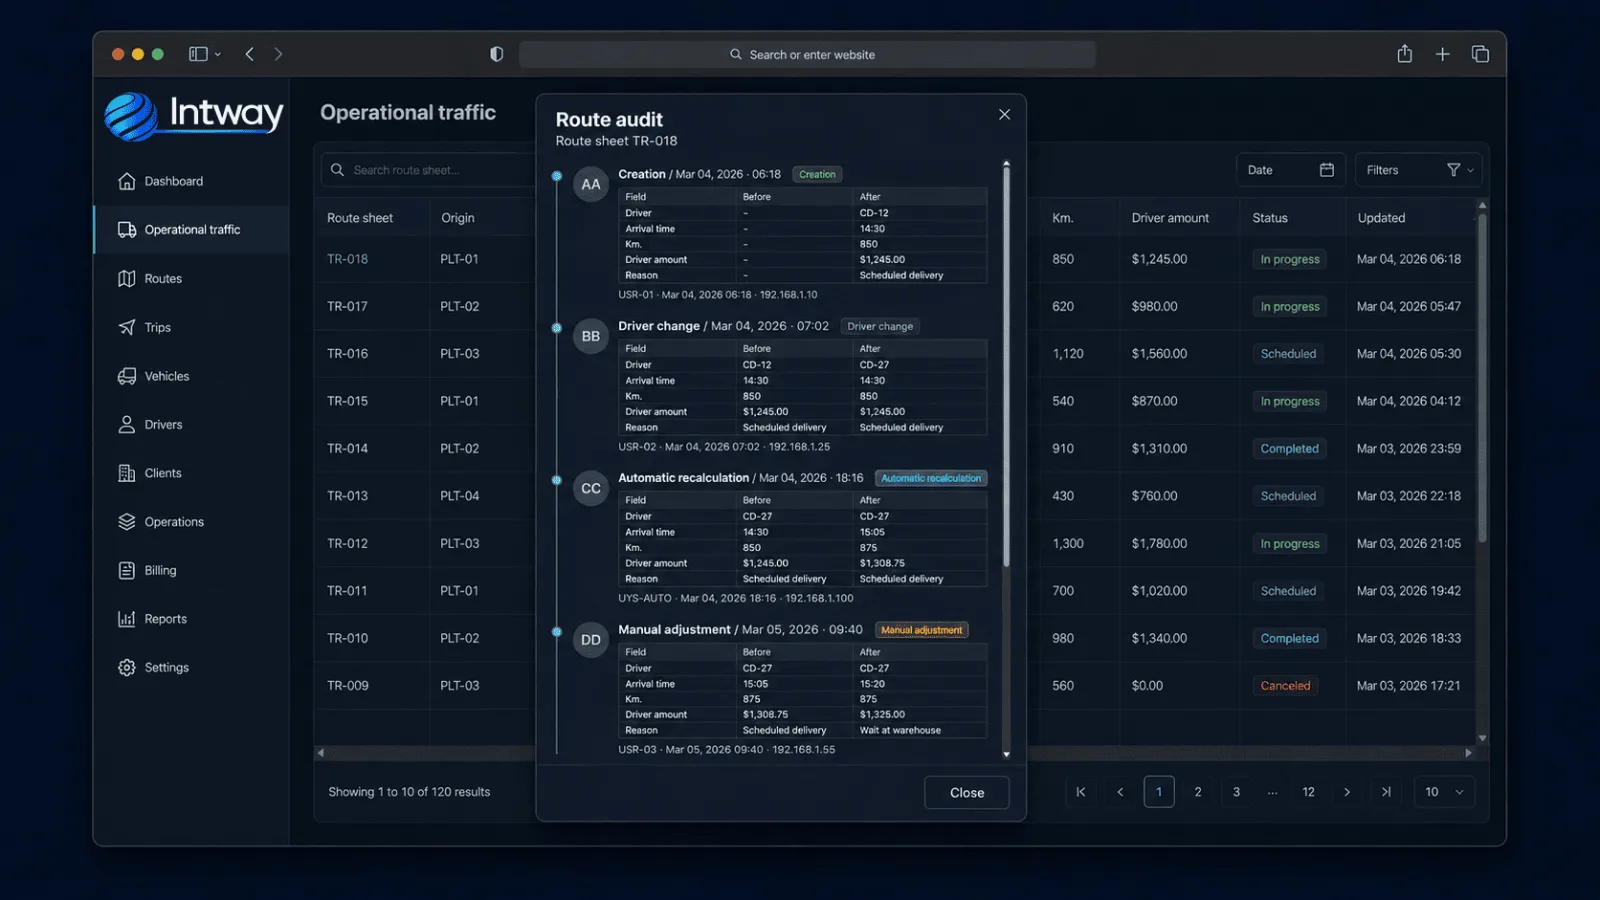
Task: Click the Settings gear icon
Action: click(127, 668)
